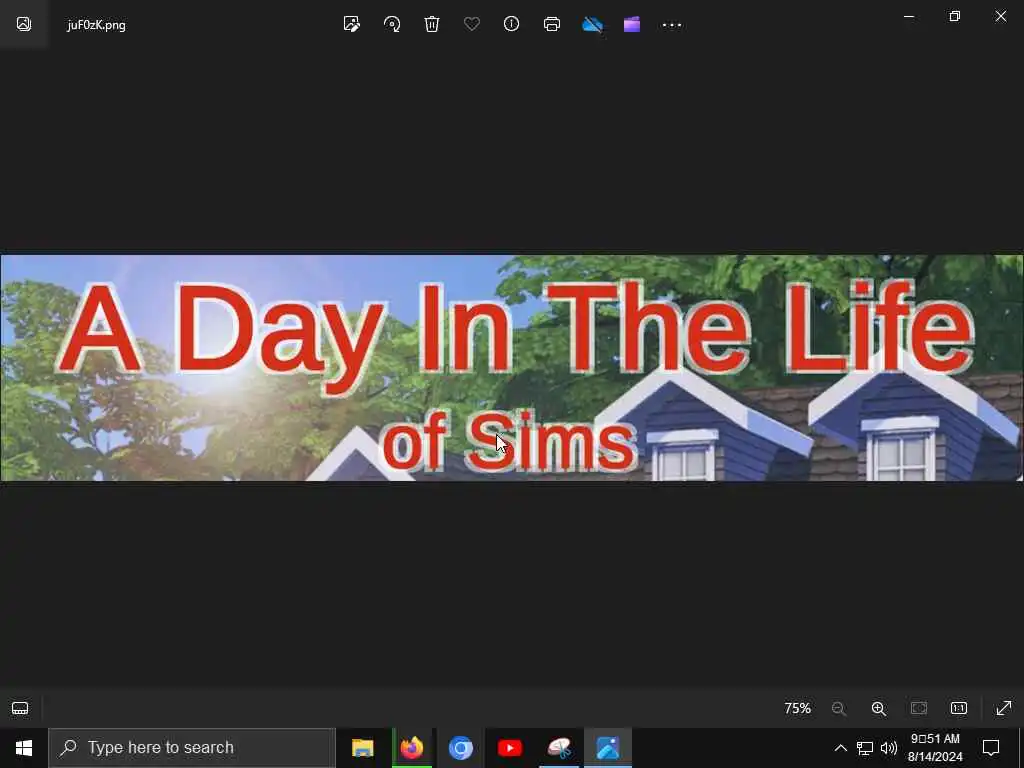
Task: Restore down the Photos window
Action: (x=955, y=16)
